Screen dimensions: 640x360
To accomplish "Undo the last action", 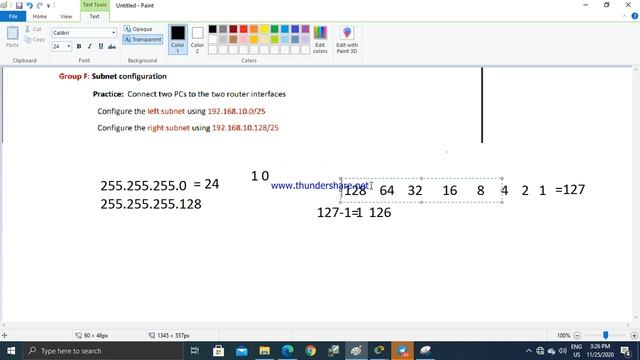I will pyautogui.click(x=29, y=5).
